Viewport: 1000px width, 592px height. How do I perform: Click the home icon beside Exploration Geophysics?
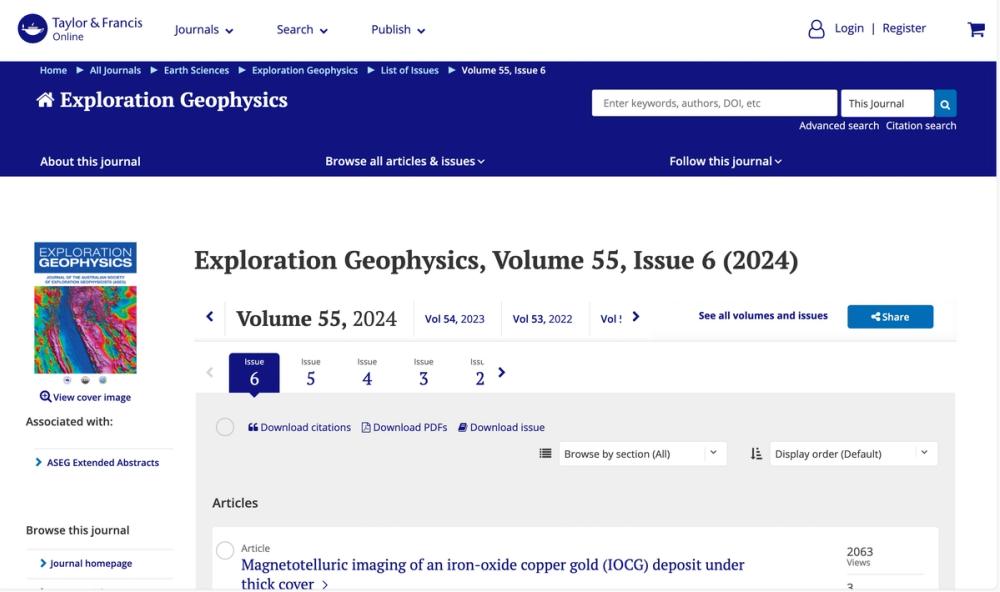pos(45,100)
